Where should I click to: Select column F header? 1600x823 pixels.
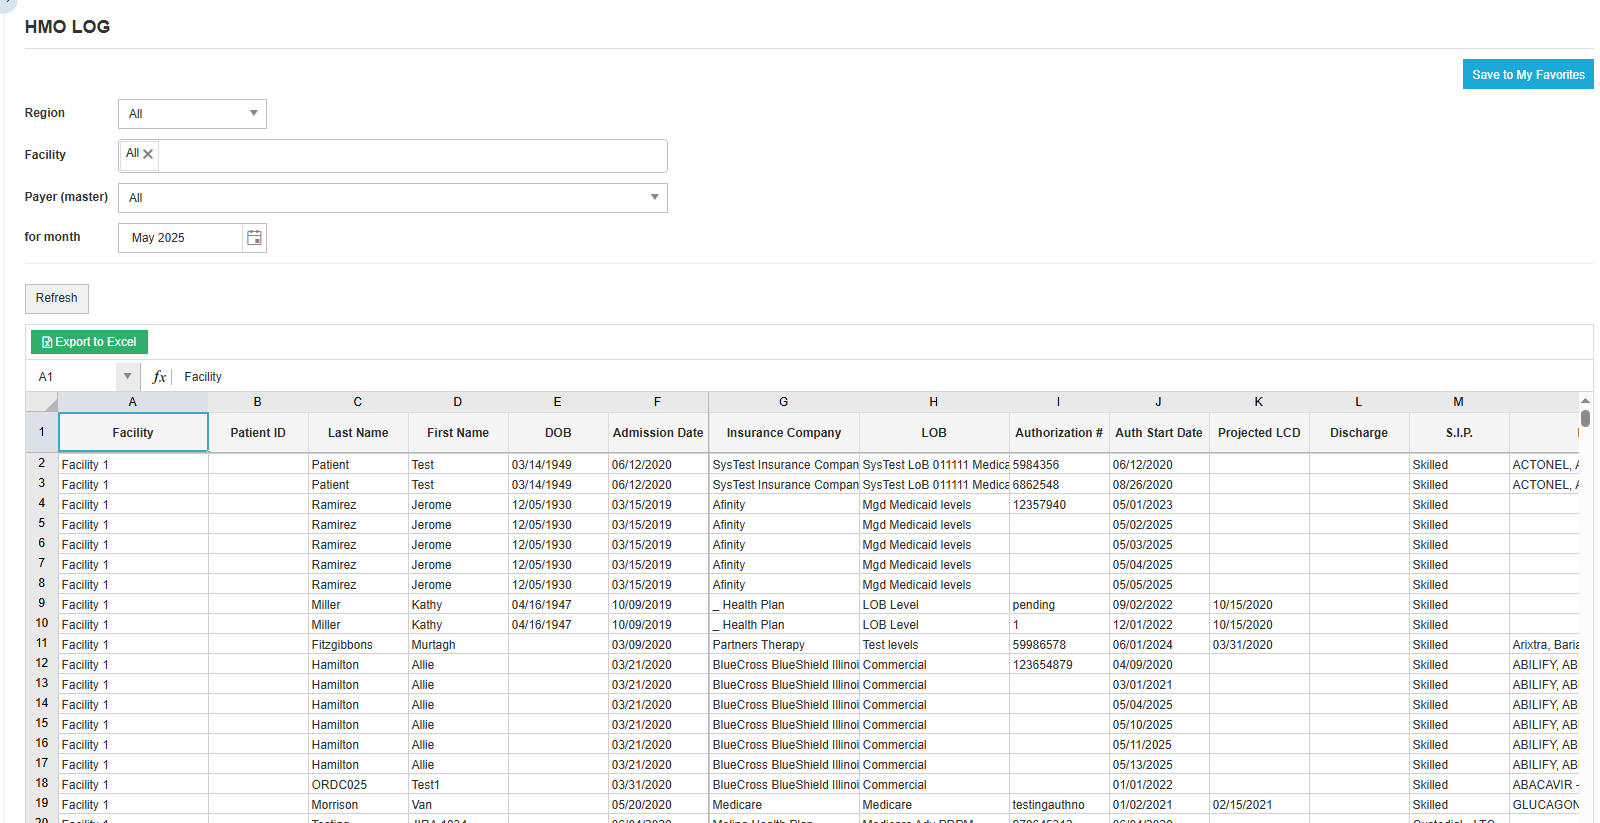coord(658,402)
